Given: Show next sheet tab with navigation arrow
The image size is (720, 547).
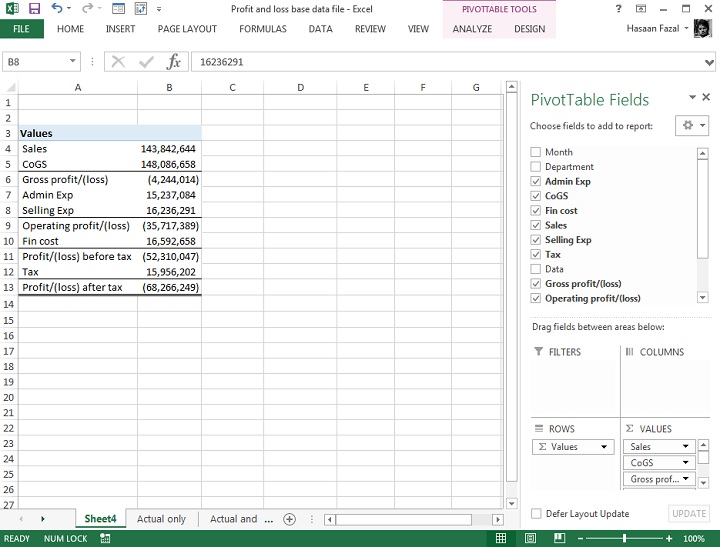Looking at the screenshot, I should (x=43, y=519).
